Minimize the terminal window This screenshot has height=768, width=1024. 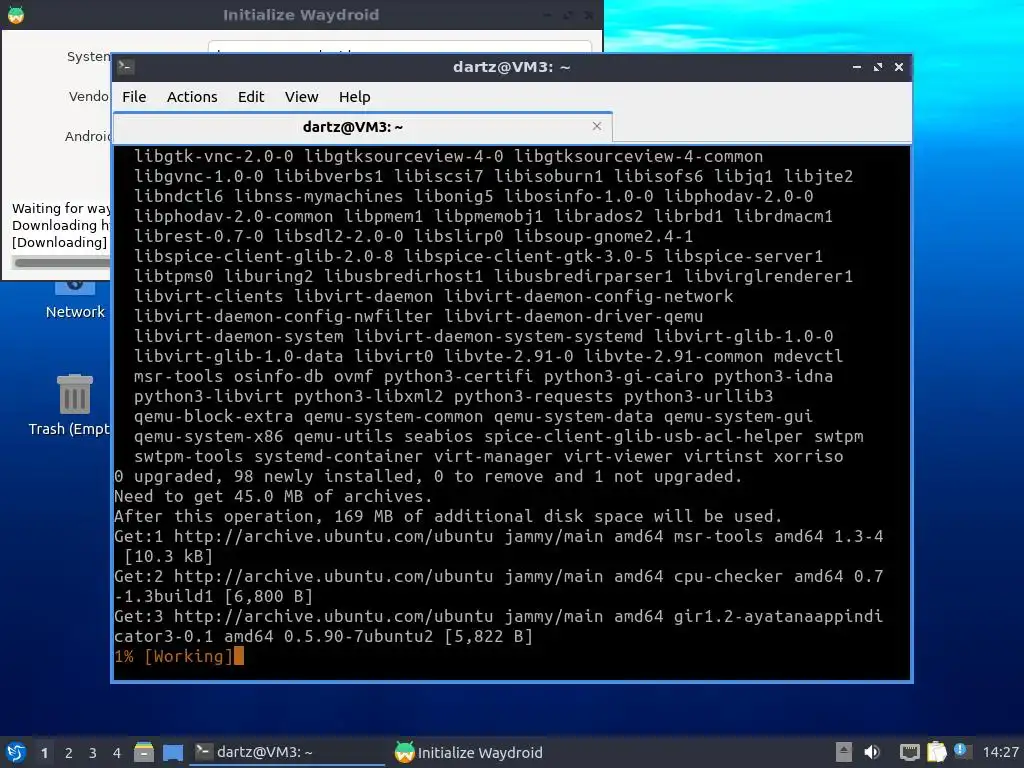857,67
